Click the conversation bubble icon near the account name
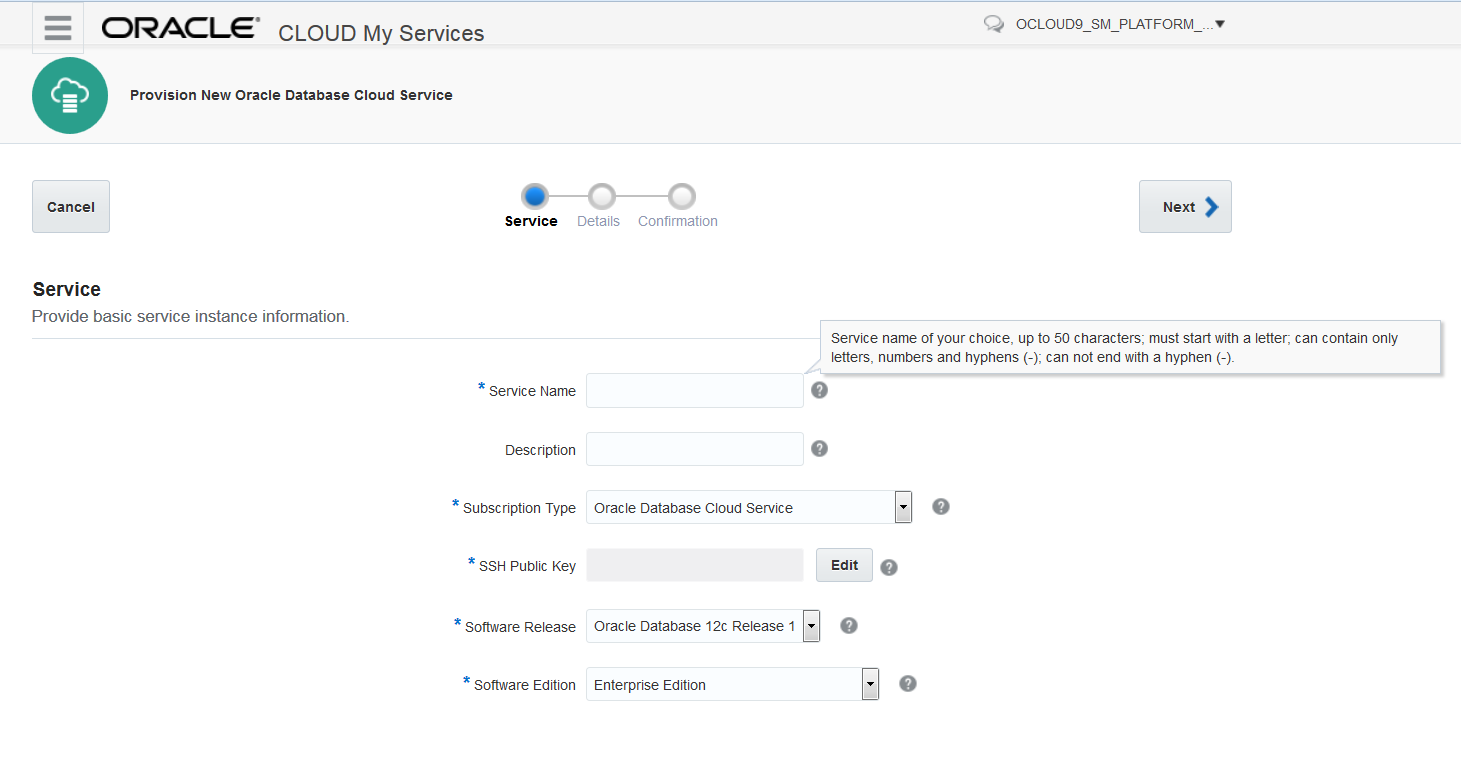 coord(992,23)
